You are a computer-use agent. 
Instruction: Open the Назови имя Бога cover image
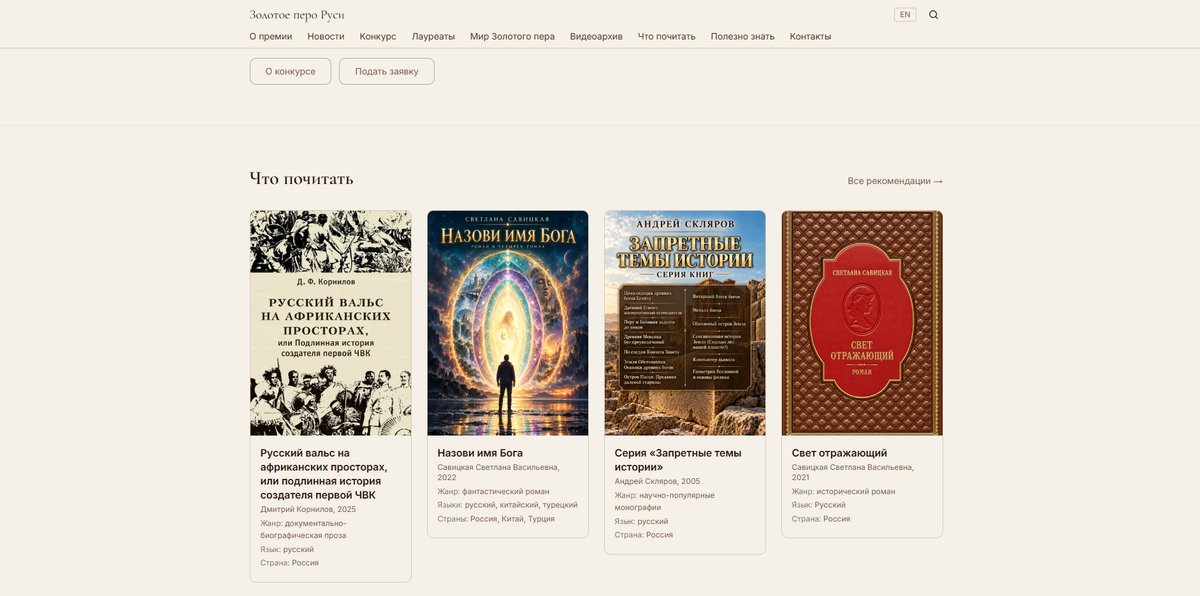508,323
